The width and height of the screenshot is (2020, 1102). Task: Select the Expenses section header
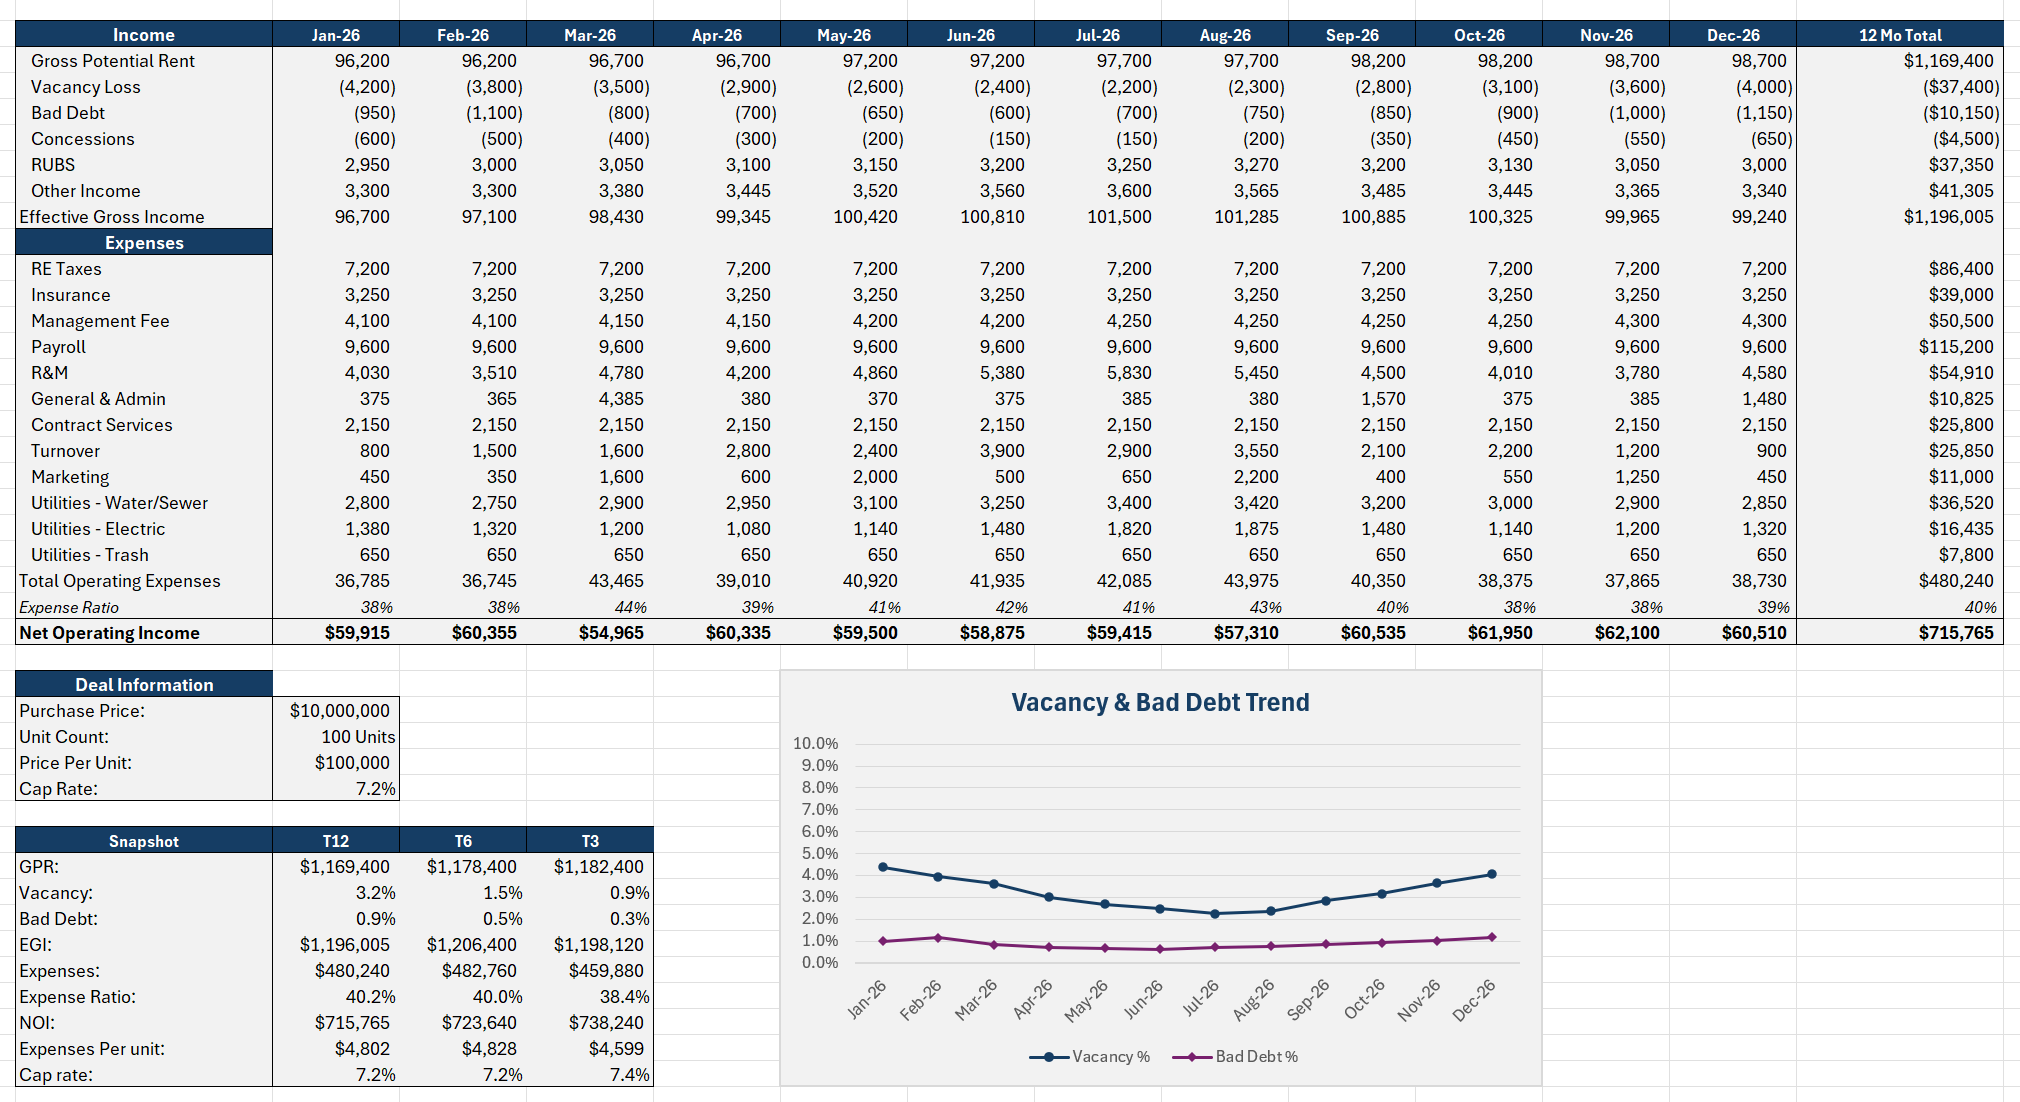click(144, 242)
